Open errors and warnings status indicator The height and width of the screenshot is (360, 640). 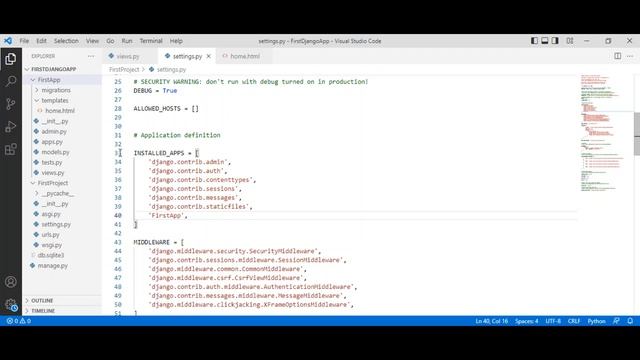19,321
